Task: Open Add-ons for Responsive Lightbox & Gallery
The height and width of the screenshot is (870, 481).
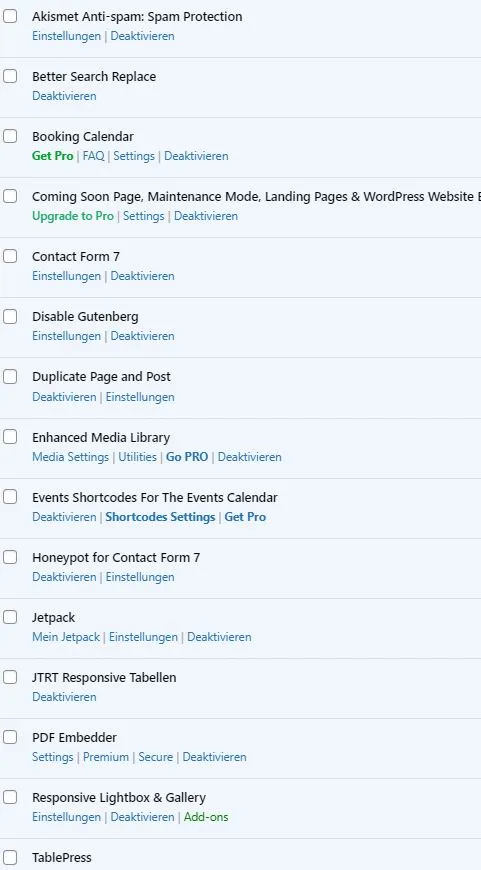Action: (x=206, y=817)
